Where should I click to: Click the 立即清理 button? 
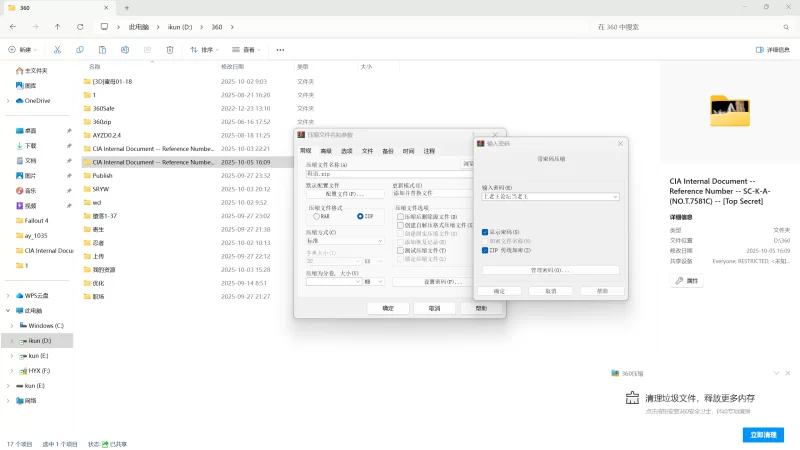764,434
